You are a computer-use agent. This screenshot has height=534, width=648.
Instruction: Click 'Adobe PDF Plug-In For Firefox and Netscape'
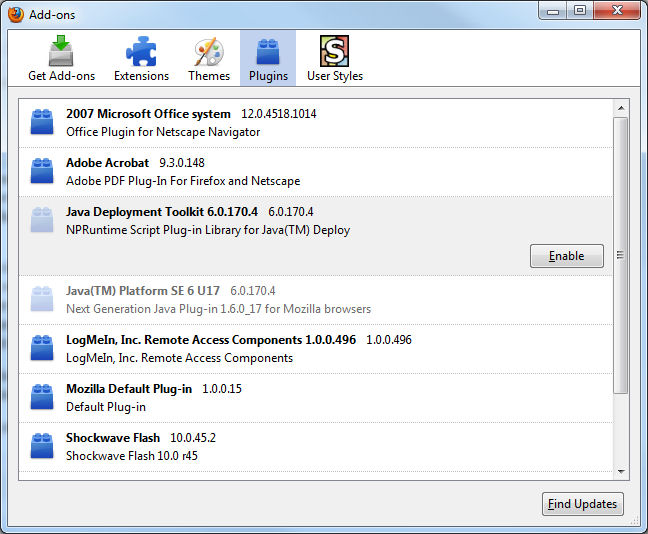click(x=183, y=181)
